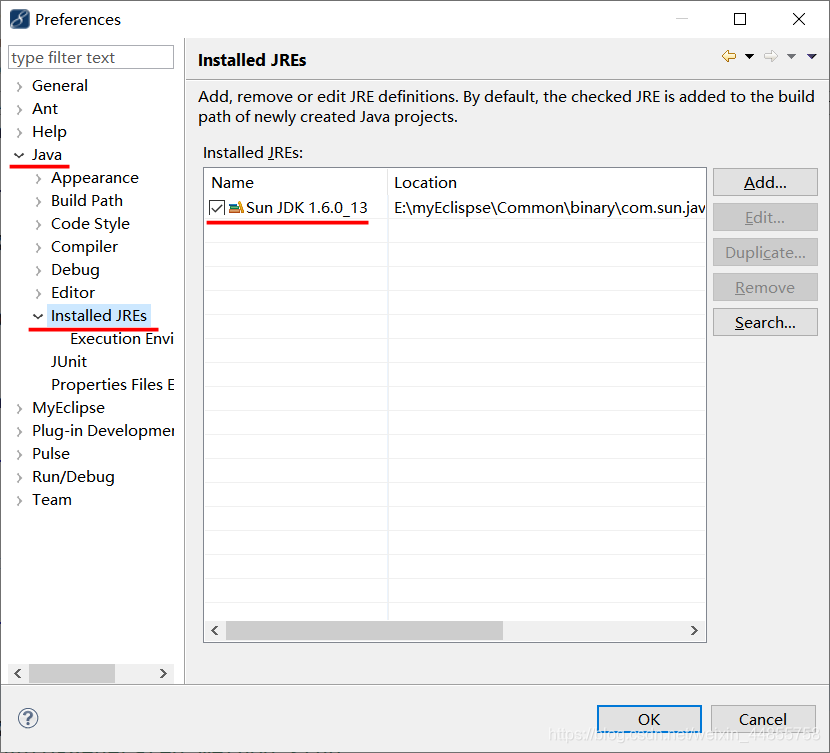This screenshot has height=753, width=830.
Task: Click the help question mark icon
Action: click(x=28, y=718)
